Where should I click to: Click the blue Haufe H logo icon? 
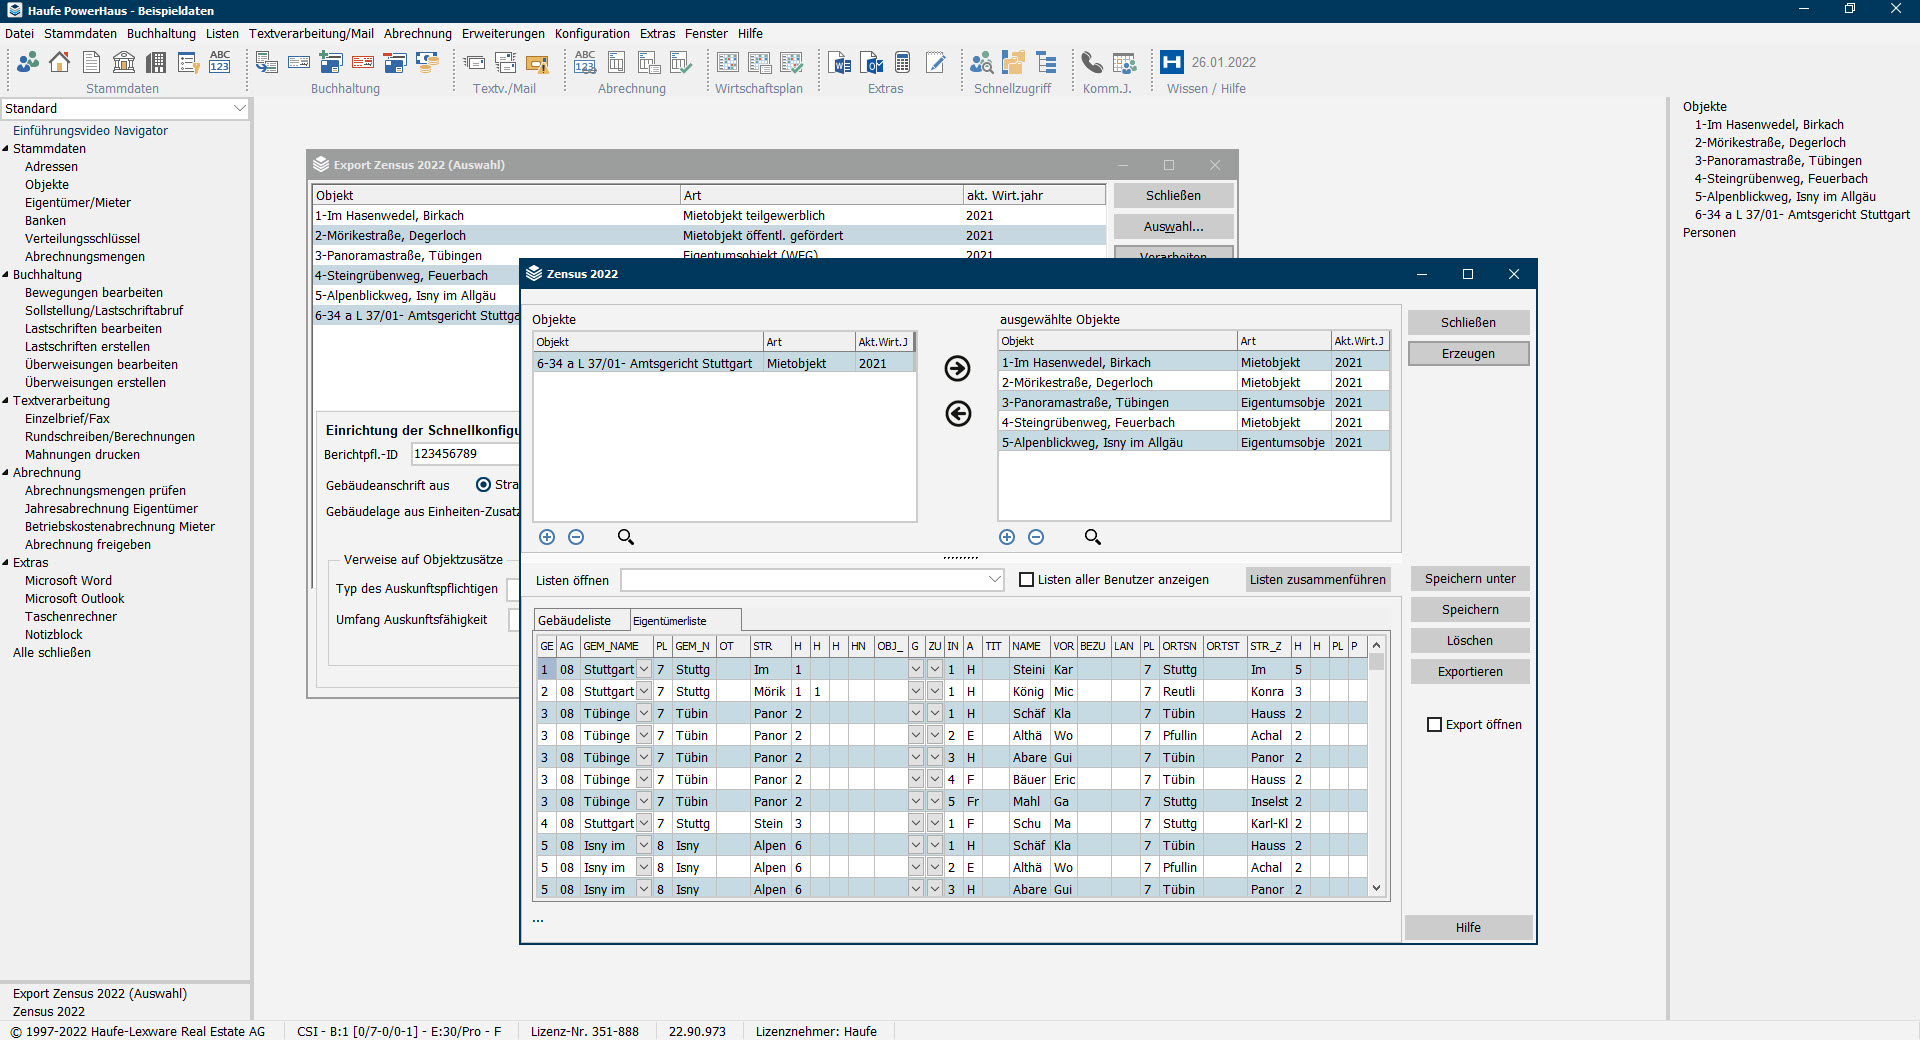coord(1172,62)
